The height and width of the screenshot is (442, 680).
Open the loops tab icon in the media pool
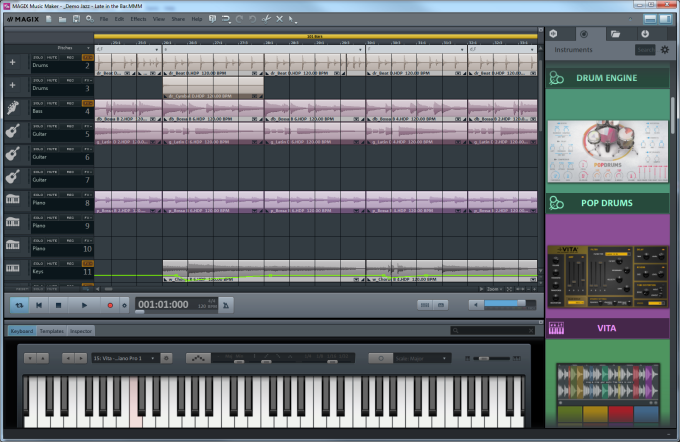click(x=553, y=34)
